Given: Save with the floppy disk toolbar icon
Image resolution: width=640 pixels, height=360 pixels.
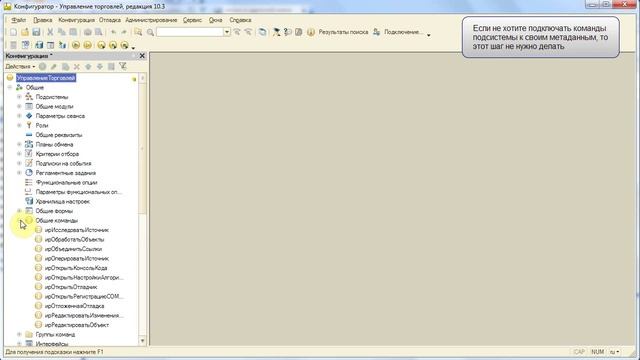Looking at the screenshot, I should (x=36, y=32).
